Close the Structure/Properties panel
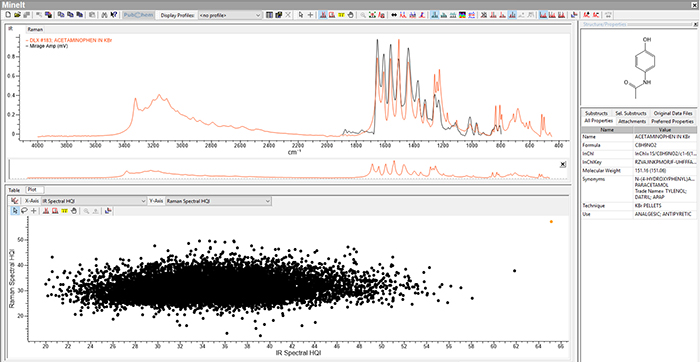700x362 pixels. [x=695, y=24]
